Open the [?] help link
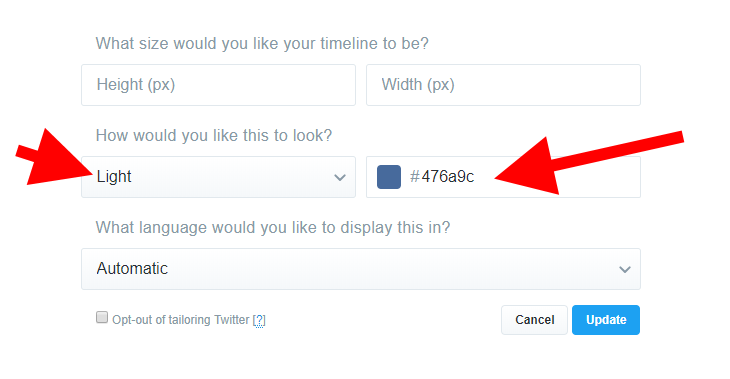The image size is (730, 379). point(259,320)
